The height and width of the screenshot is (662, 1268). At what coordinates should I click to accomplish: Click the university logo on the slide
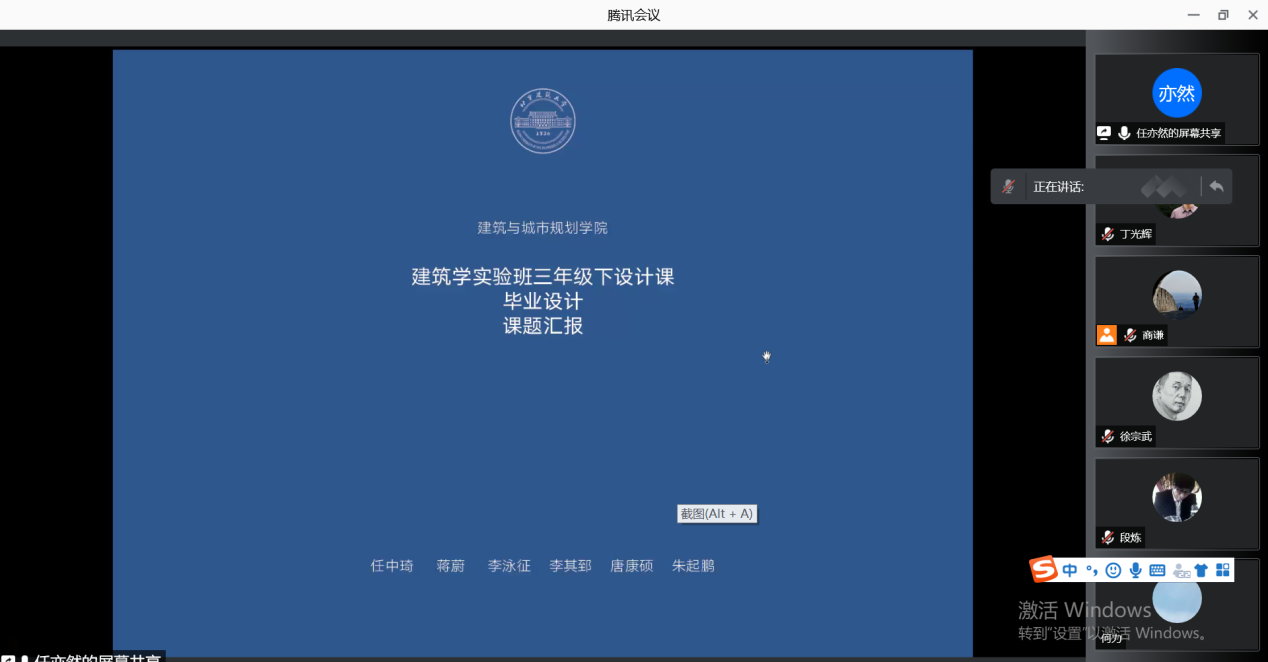543,122
